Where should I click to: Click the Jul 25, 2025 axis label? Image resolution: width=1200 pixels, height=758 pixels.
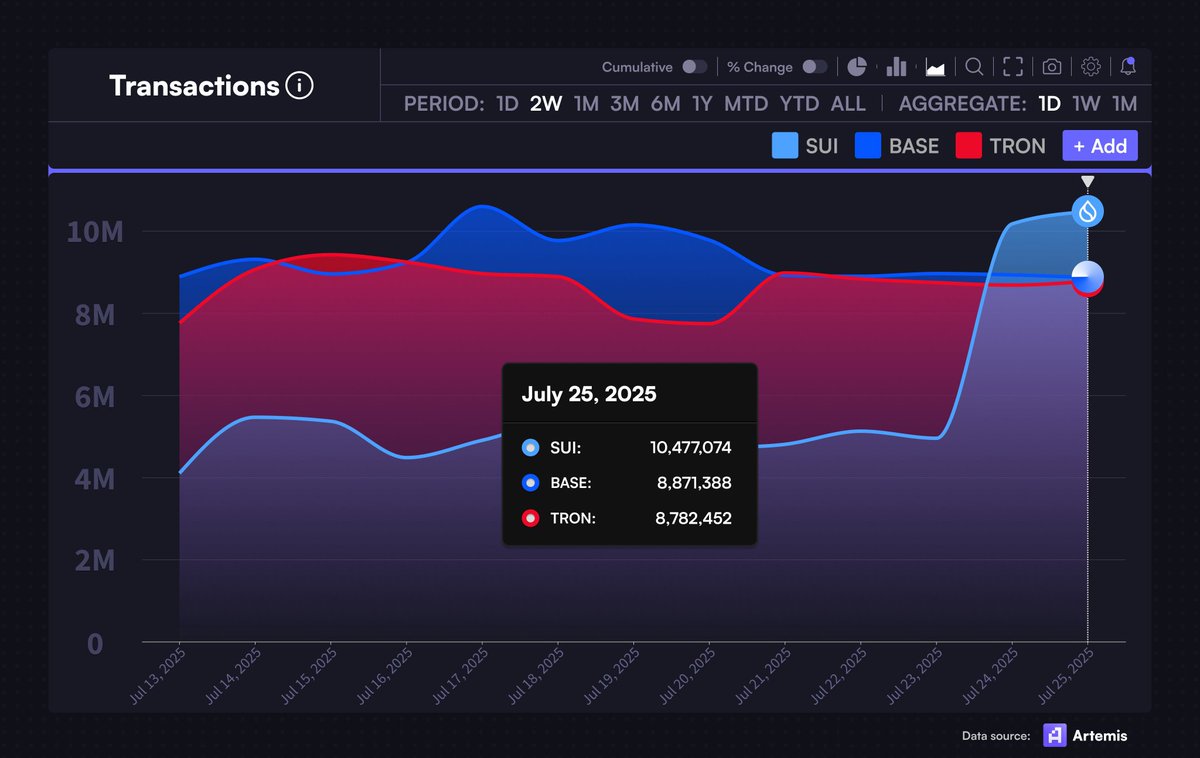[x=1066, y=676]
